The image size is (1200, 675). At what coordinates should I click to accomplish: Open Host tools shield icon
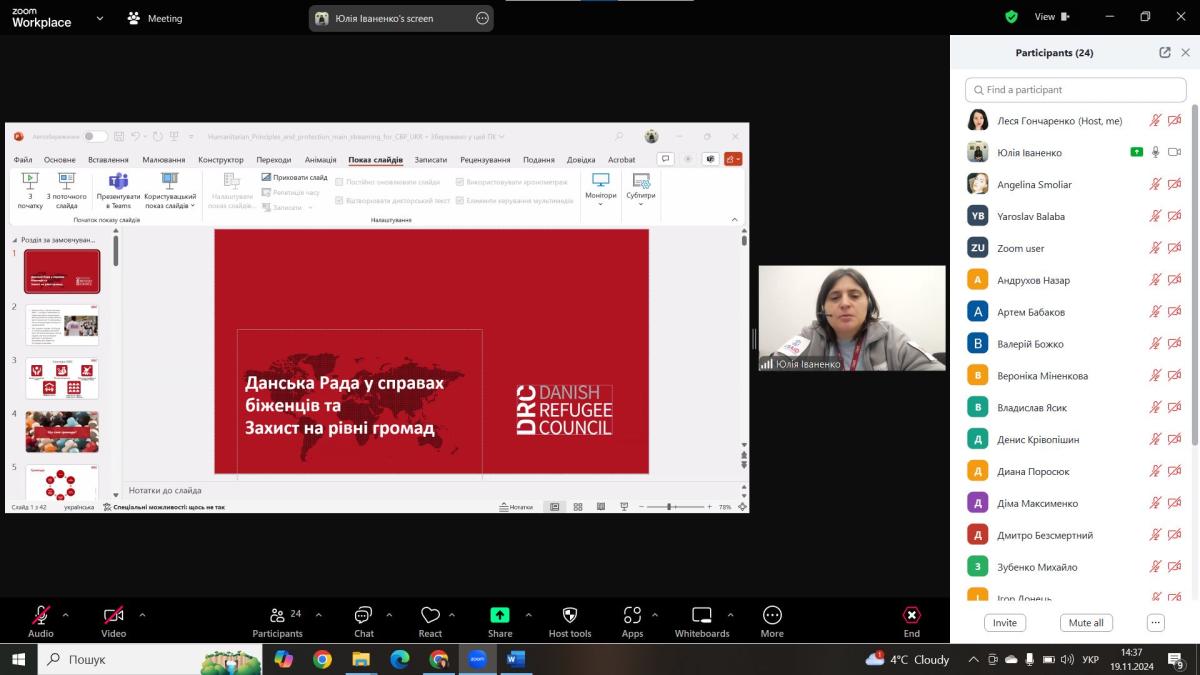pos(570,615)
